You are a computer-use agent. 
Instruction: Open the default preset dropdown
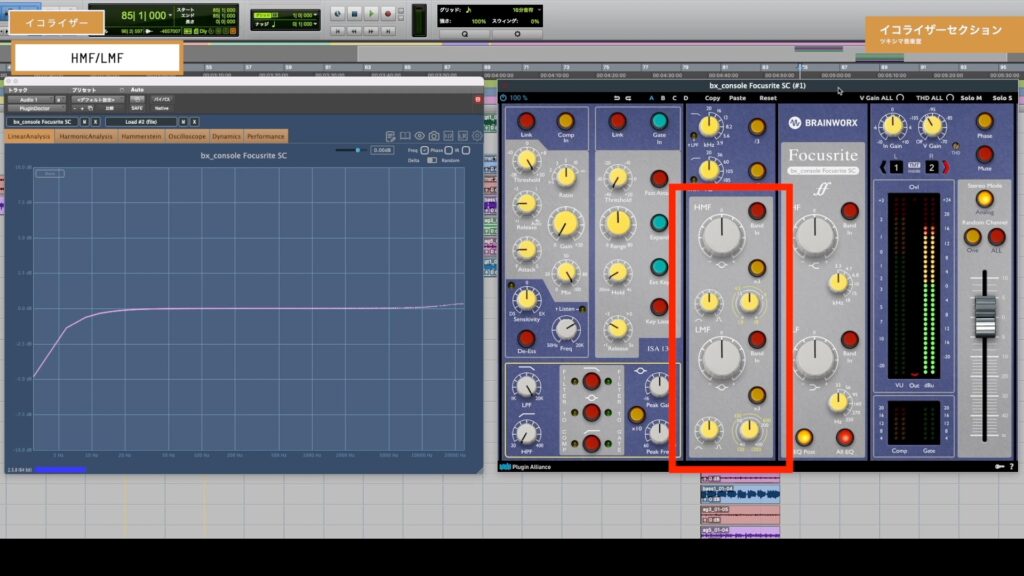tap(97, 100)
